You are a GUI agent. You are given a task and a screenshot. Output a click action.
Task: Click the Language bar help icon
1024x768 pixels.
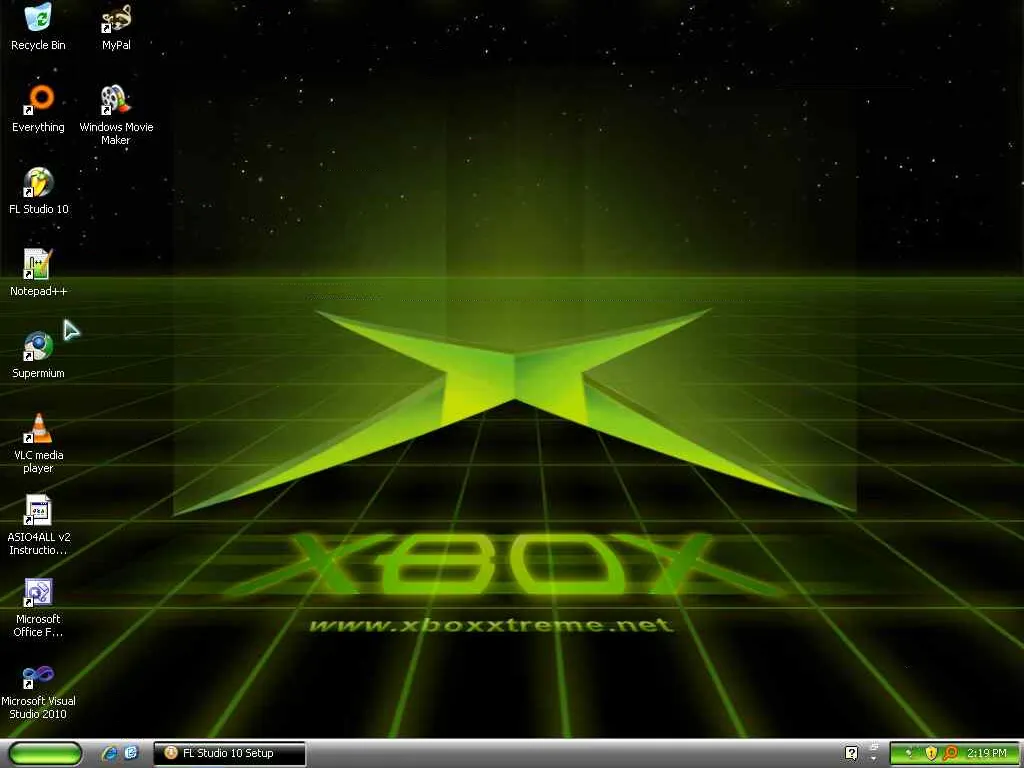click(852, 753)
